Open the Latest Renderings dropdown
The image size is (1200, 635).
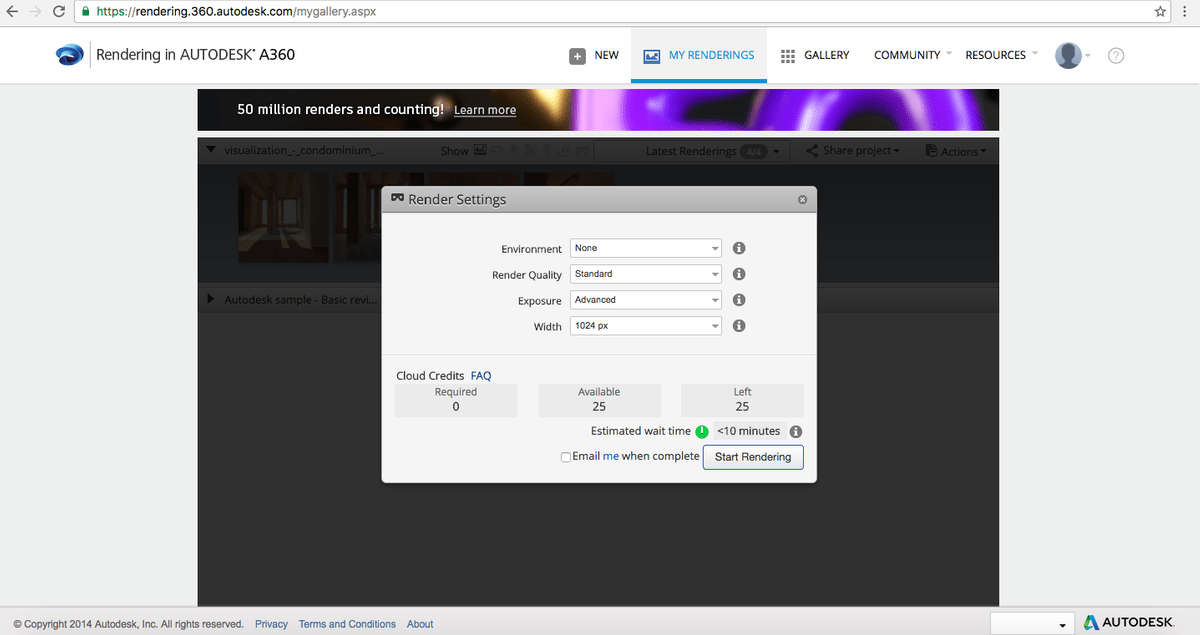click(692, 151)
